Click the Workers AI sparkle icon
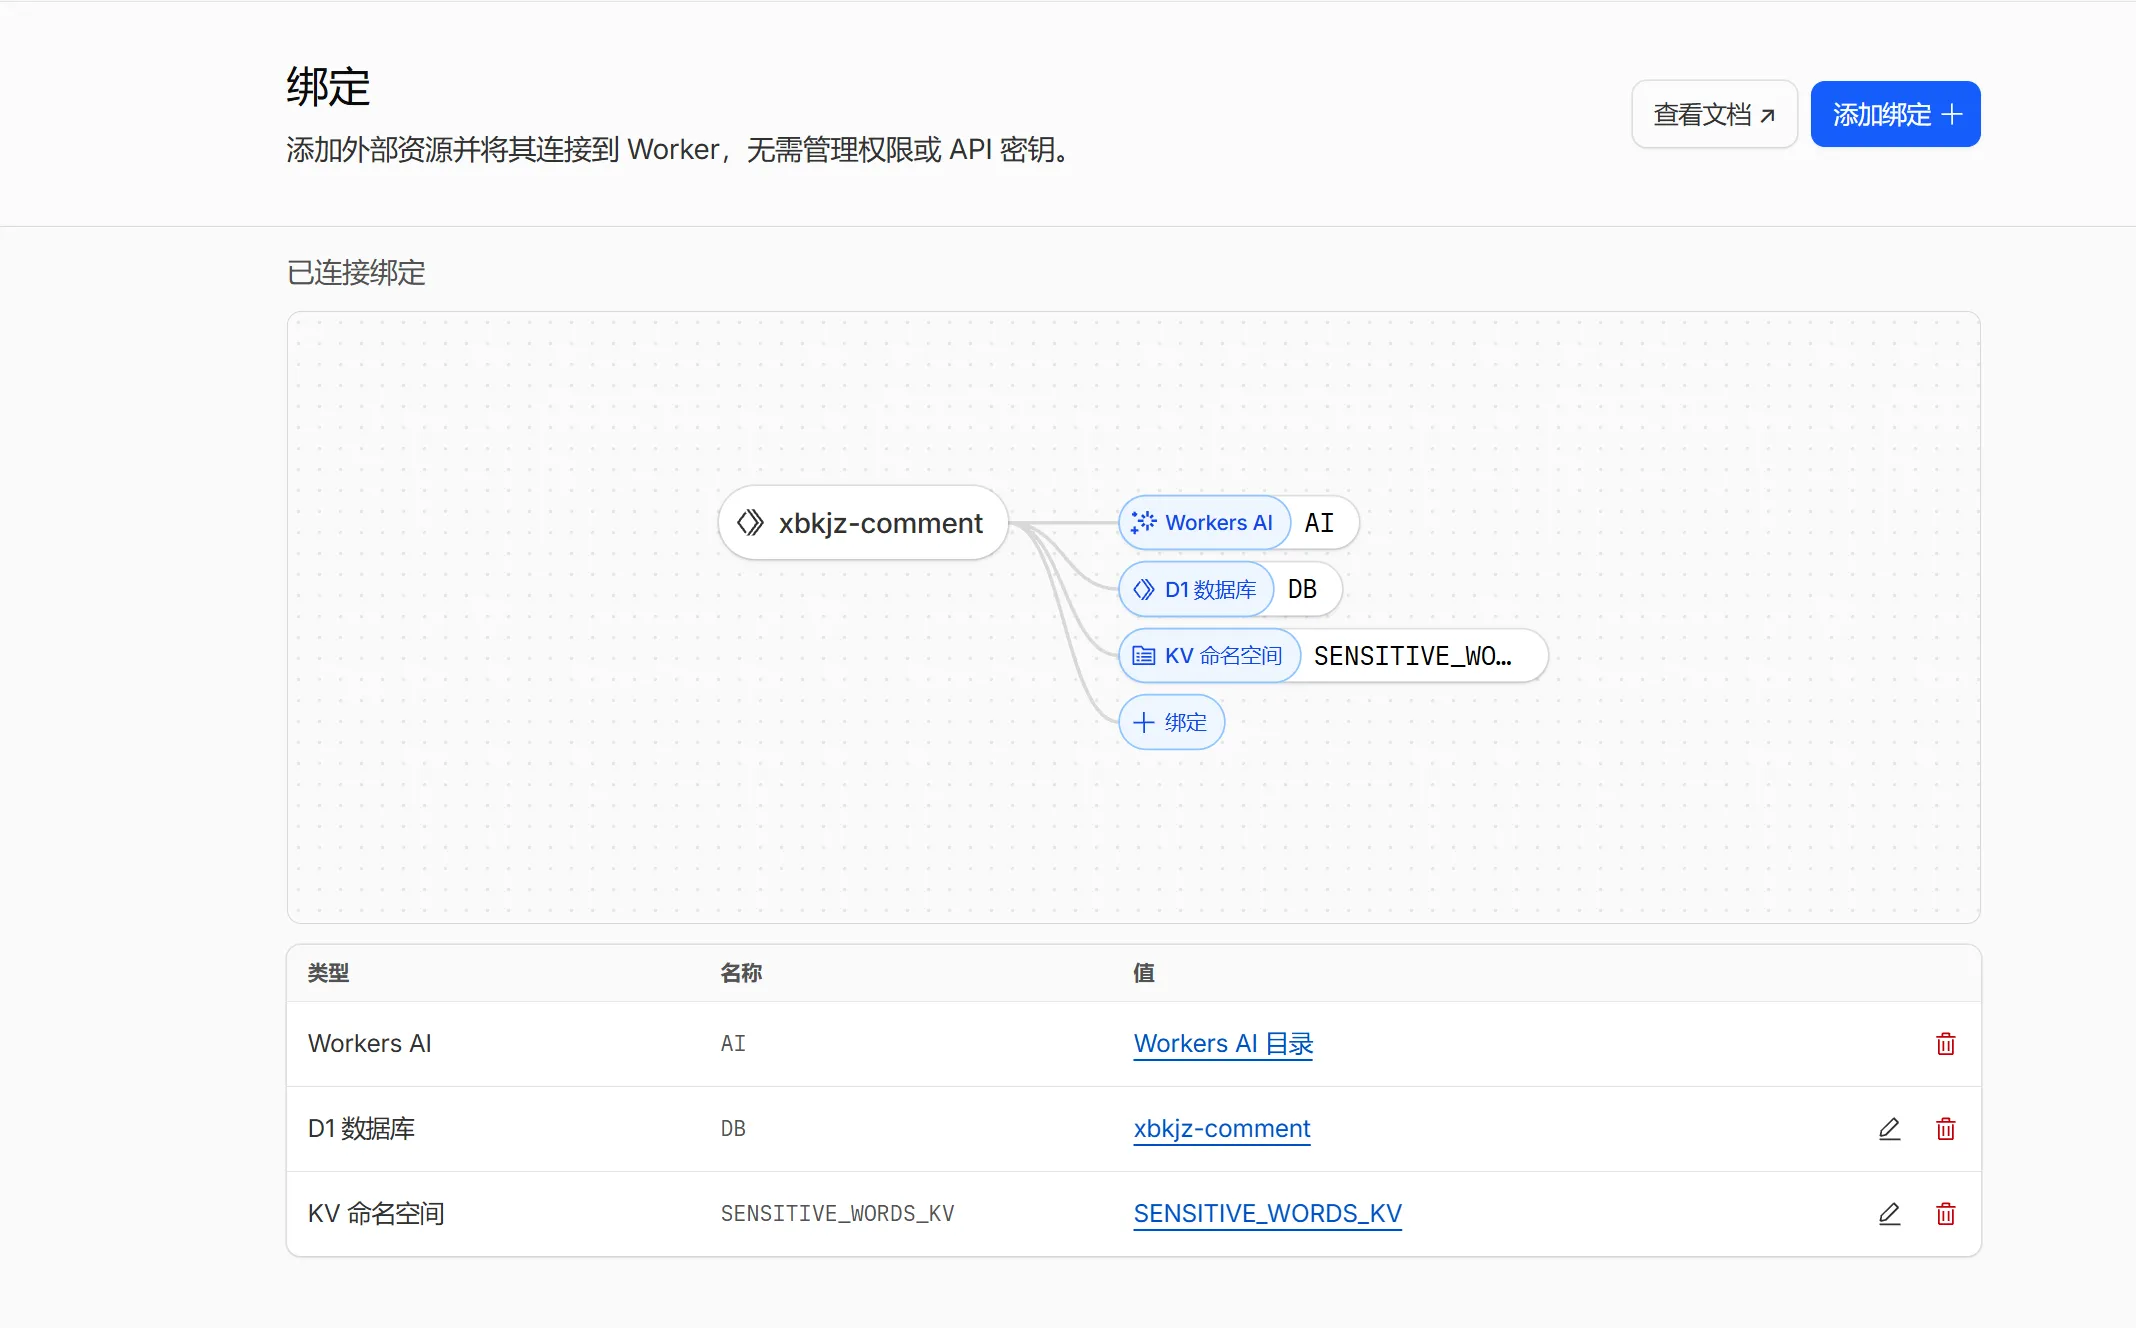This screenshot has width=2136, height=1328. [x=1143, y=522]
